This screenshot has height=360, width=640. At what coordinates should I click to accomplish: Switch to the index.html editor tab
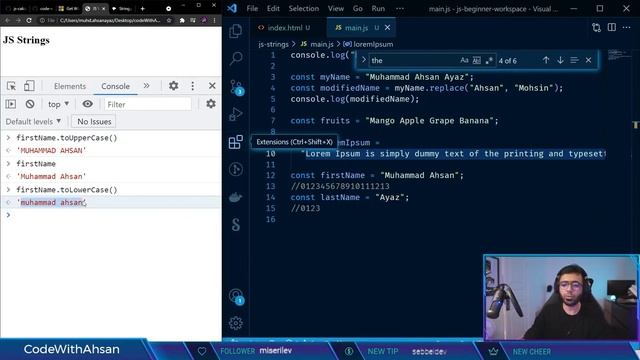click(x=285, y=28)
